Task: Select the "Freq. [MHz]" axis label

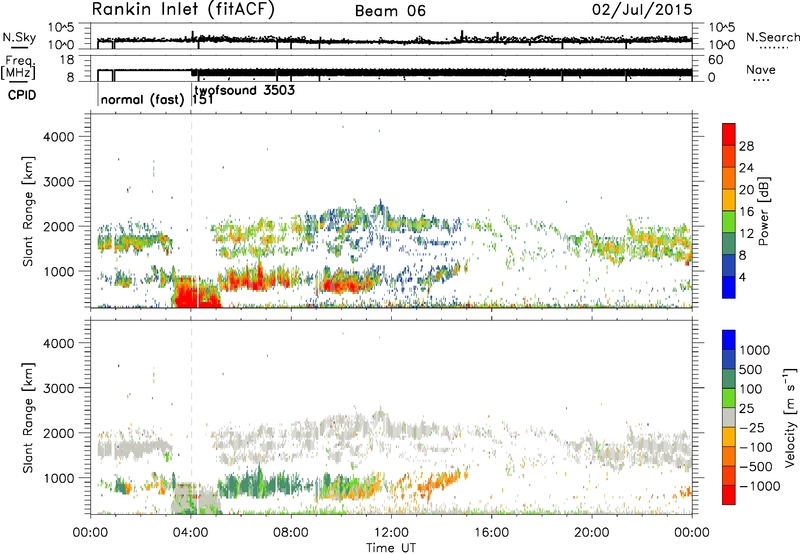Action: 18,68
